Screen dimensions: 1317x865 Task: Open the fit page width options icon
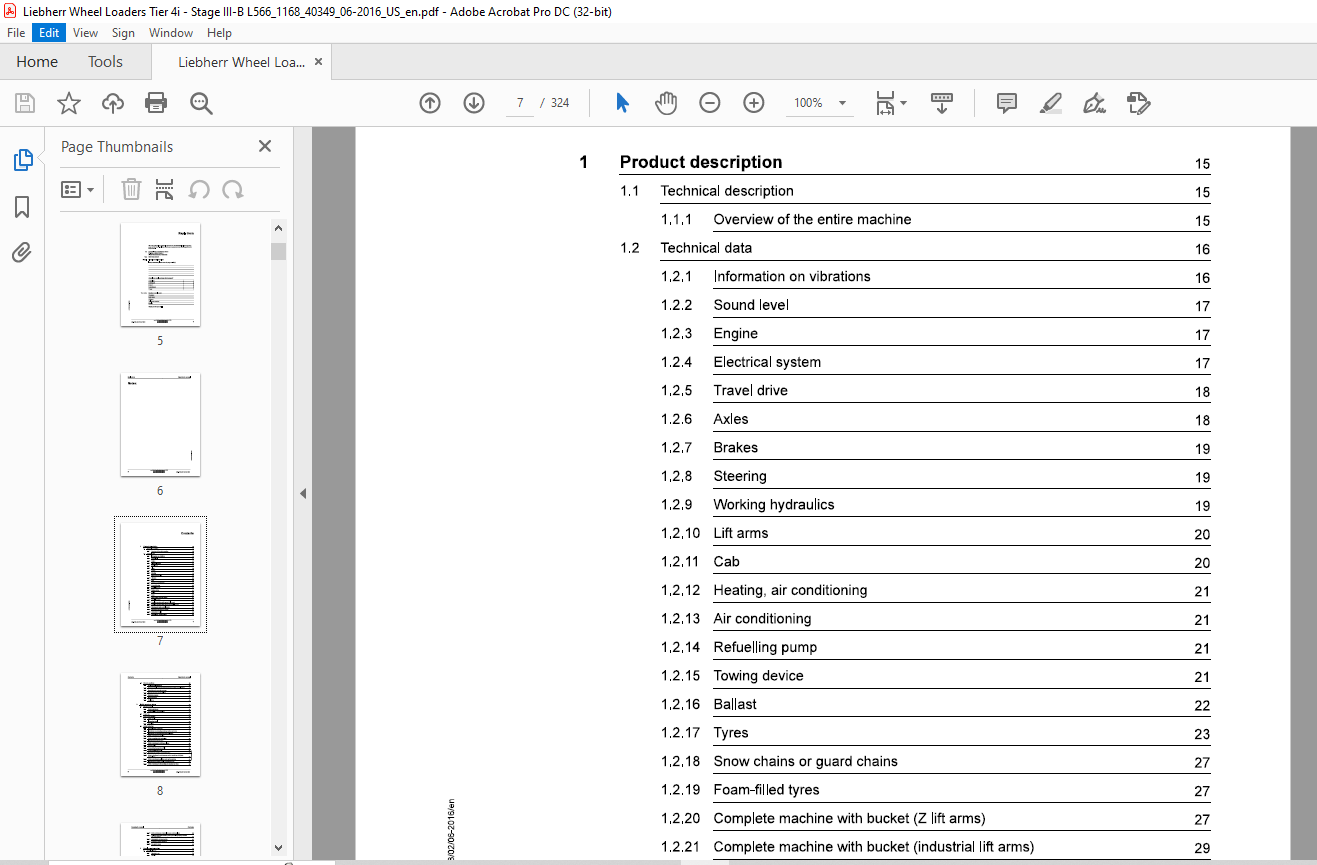(x=891, y=103)
